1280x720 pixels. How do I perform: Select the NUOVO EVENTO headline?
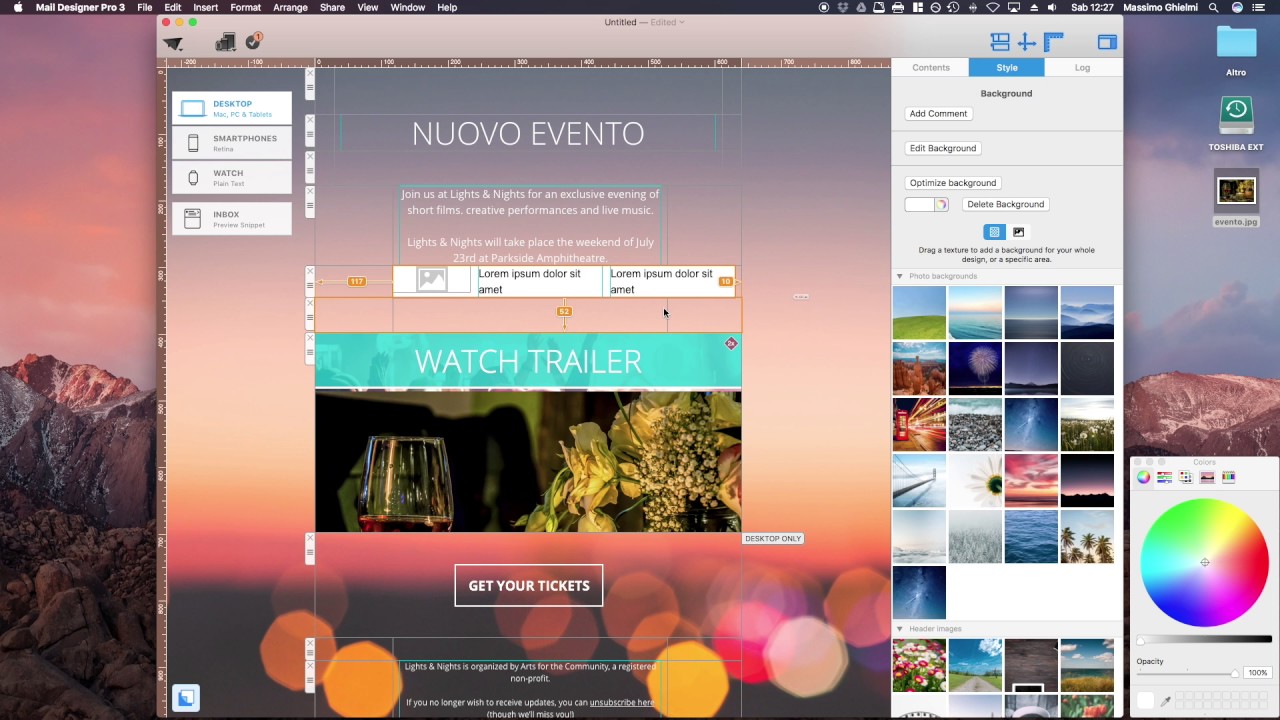[x=528, y=133]
